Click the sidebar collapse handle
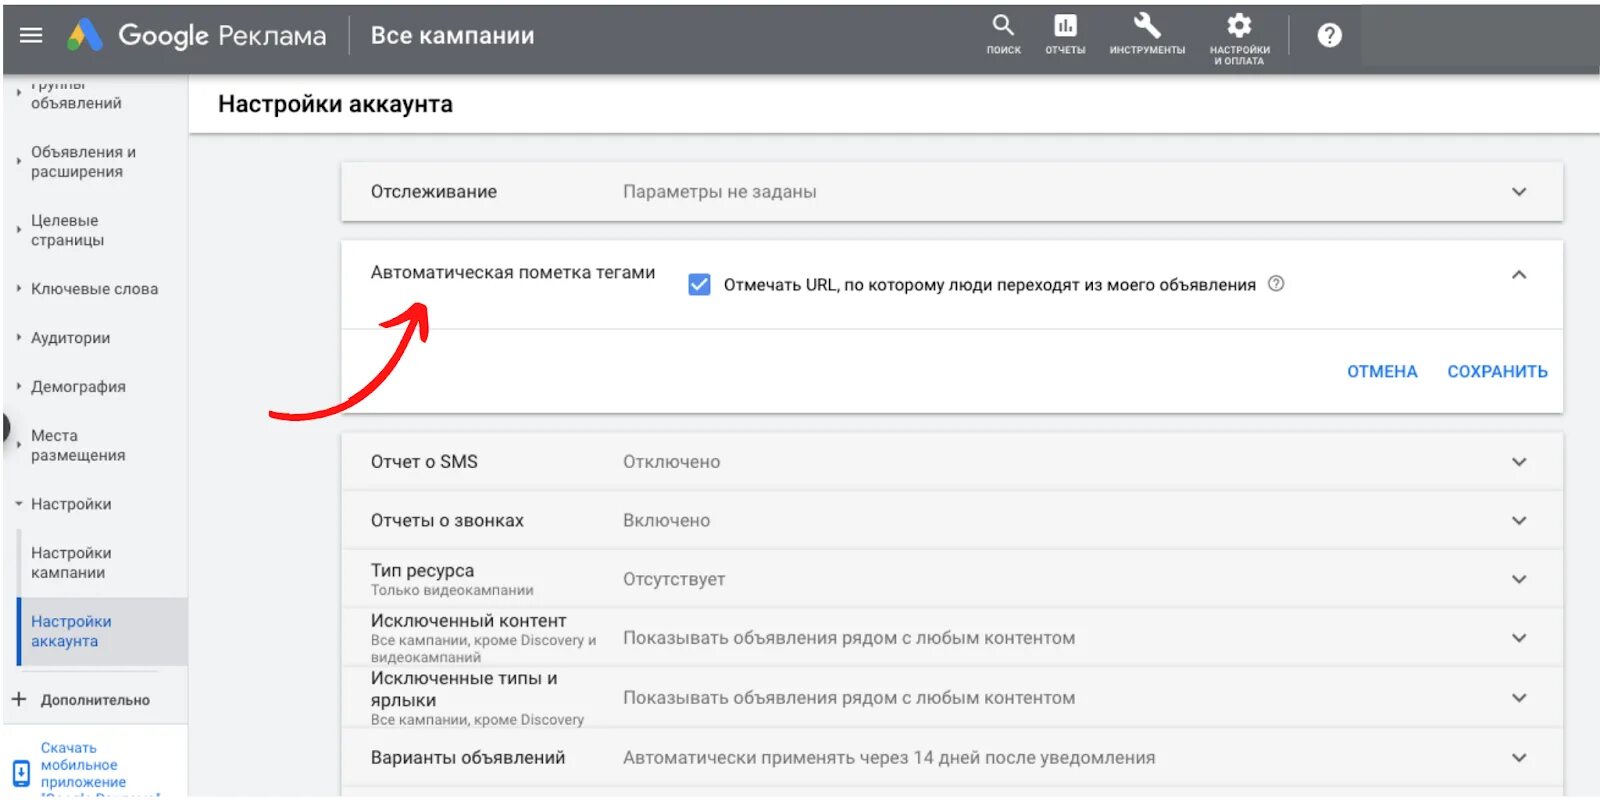1600x800 pixels. coord(5,429)
